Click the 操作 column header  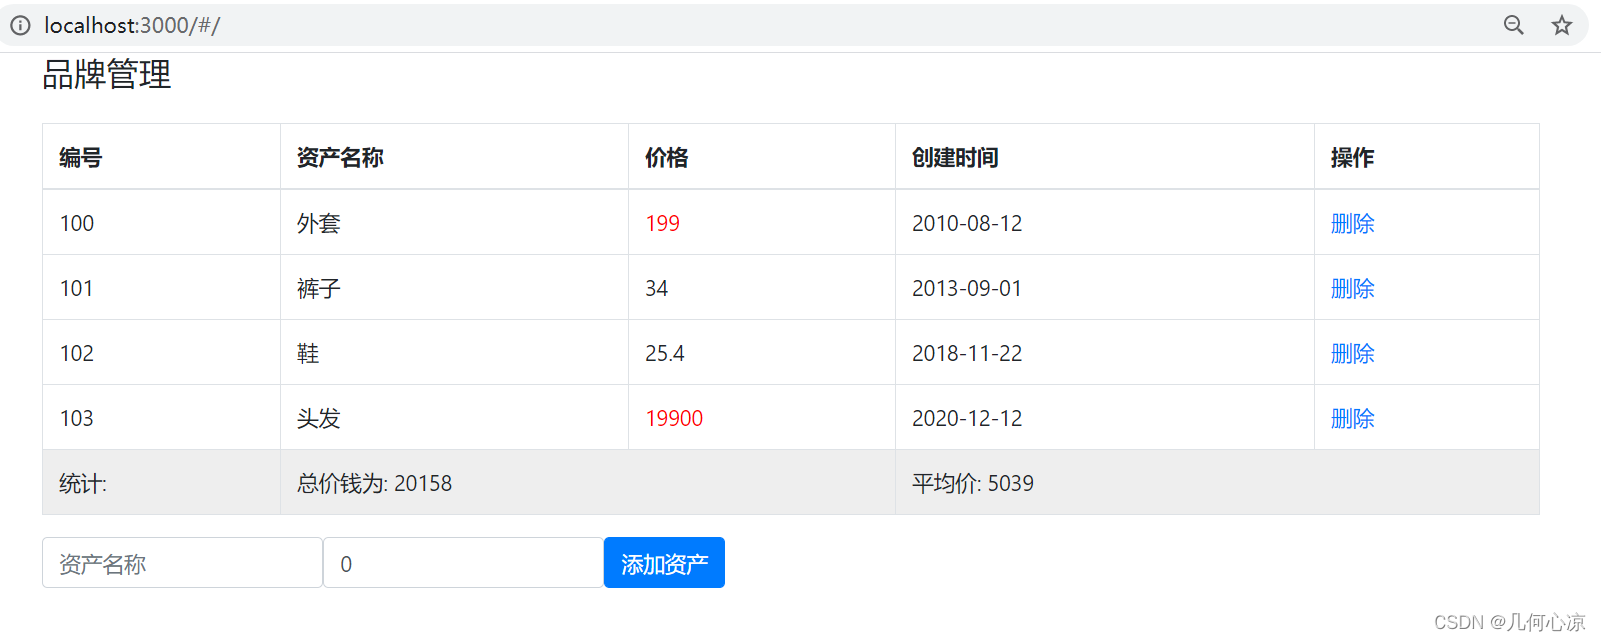(x=1352, y=157)
